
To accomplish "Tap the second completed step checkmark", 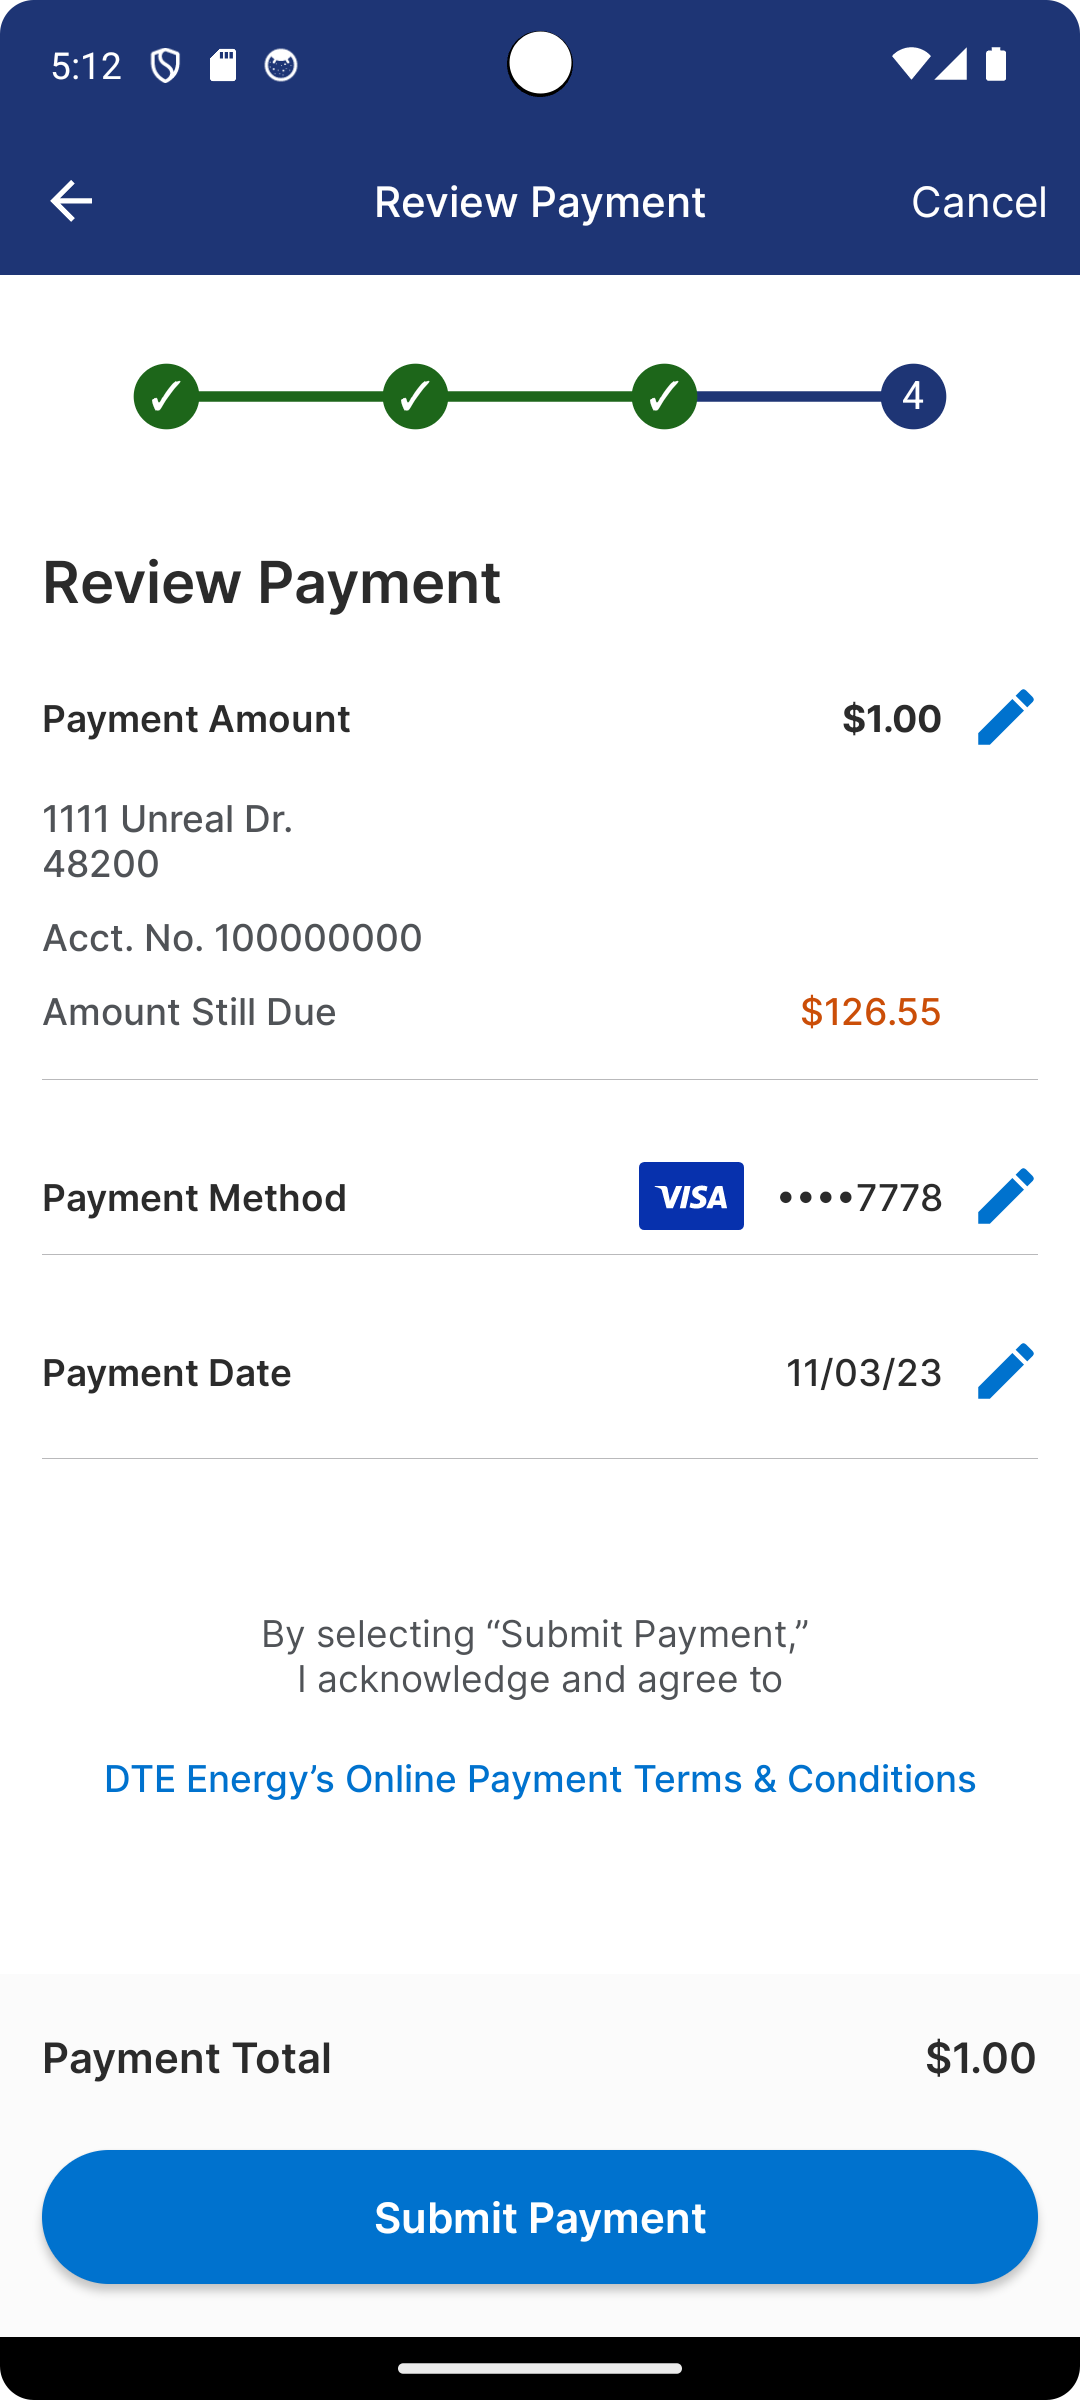I will coord(415,397).
